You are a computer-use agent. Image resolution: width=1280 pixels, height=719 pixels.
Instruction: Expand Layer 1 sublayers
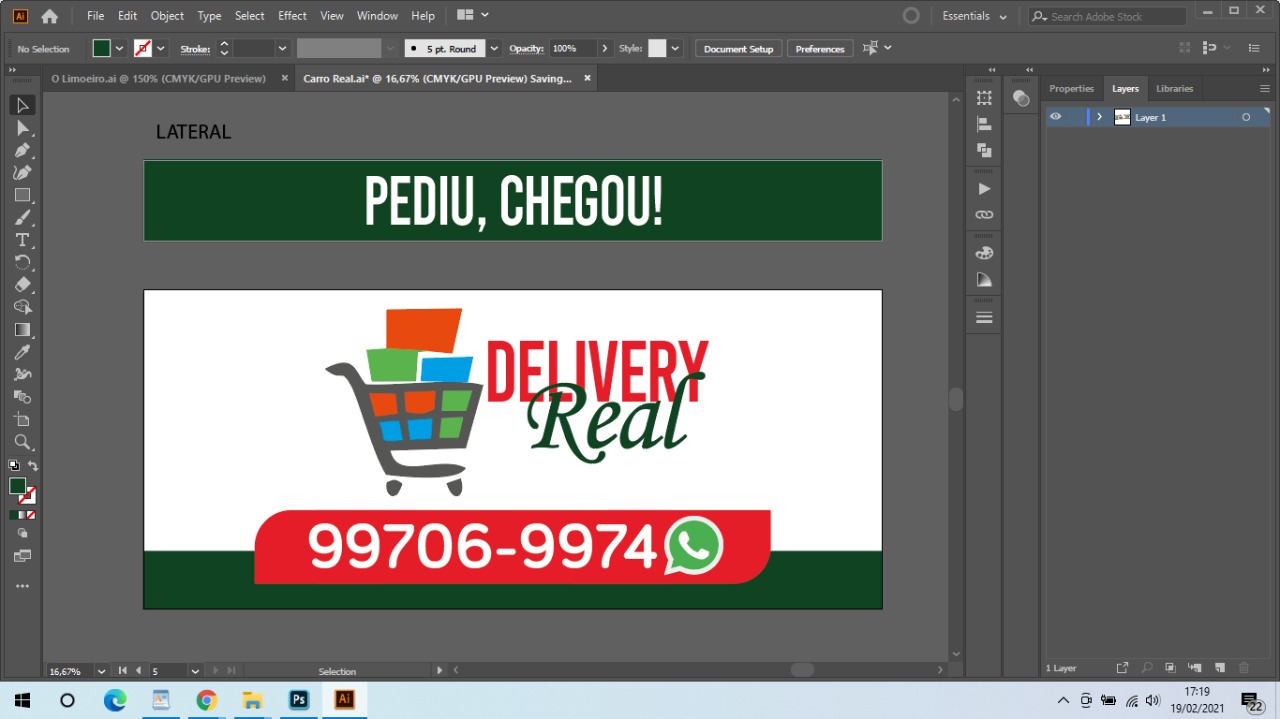coord(1099,117)
